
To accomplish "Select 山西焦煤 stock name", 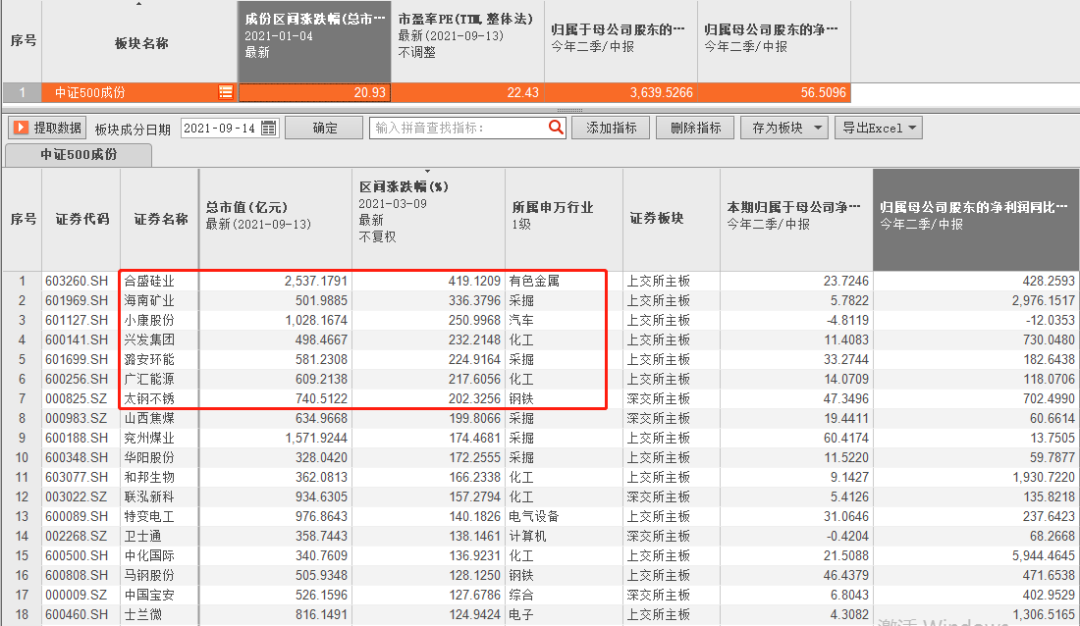I will tap(149, 418).
